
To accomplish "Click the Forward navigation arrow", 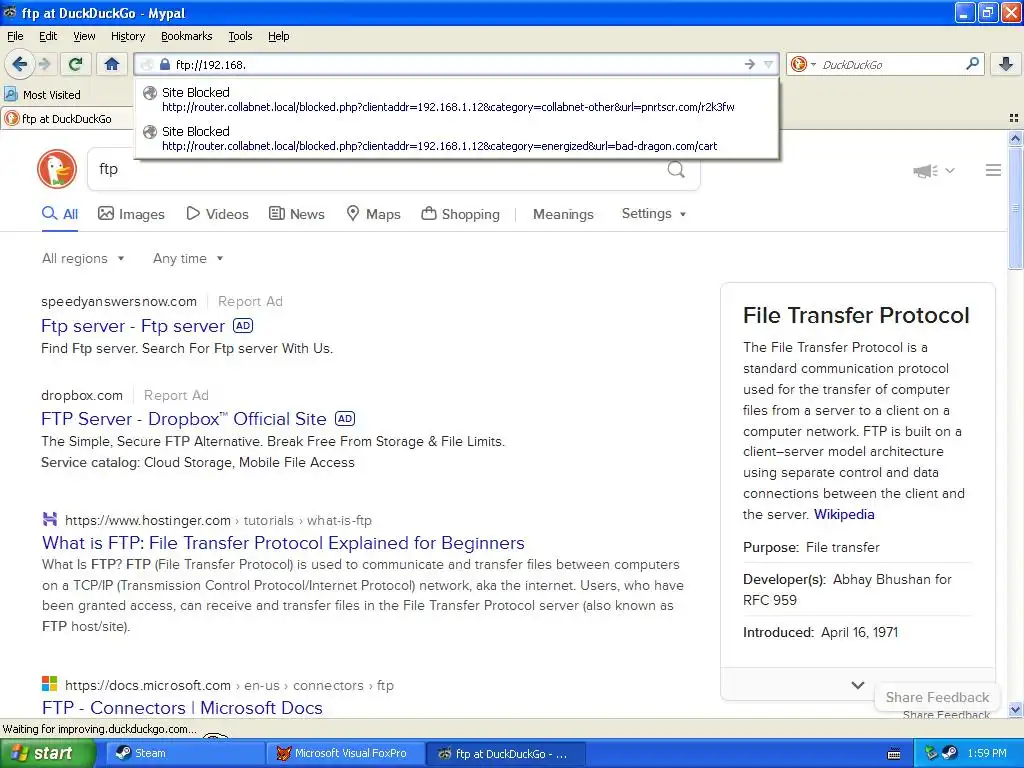I will tap(44, 64).
